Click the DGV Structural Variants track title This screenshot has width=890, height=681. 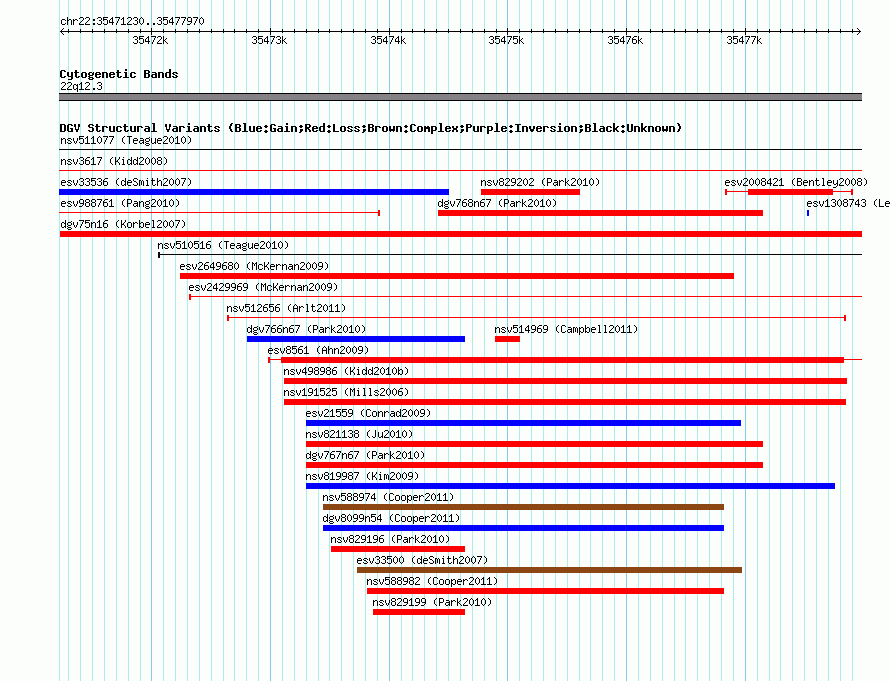point(371,128)
